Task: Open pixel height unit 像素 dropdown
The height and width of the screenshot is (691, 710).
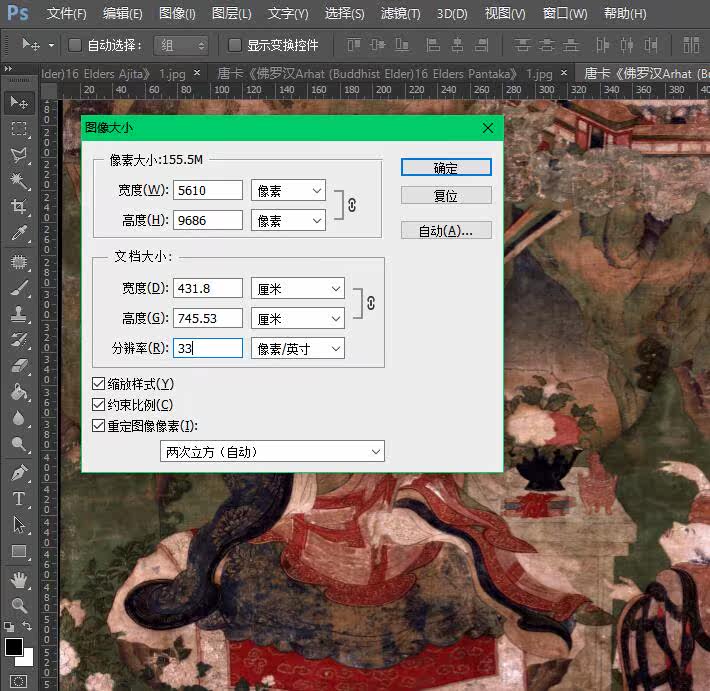Action: [288, 220]
